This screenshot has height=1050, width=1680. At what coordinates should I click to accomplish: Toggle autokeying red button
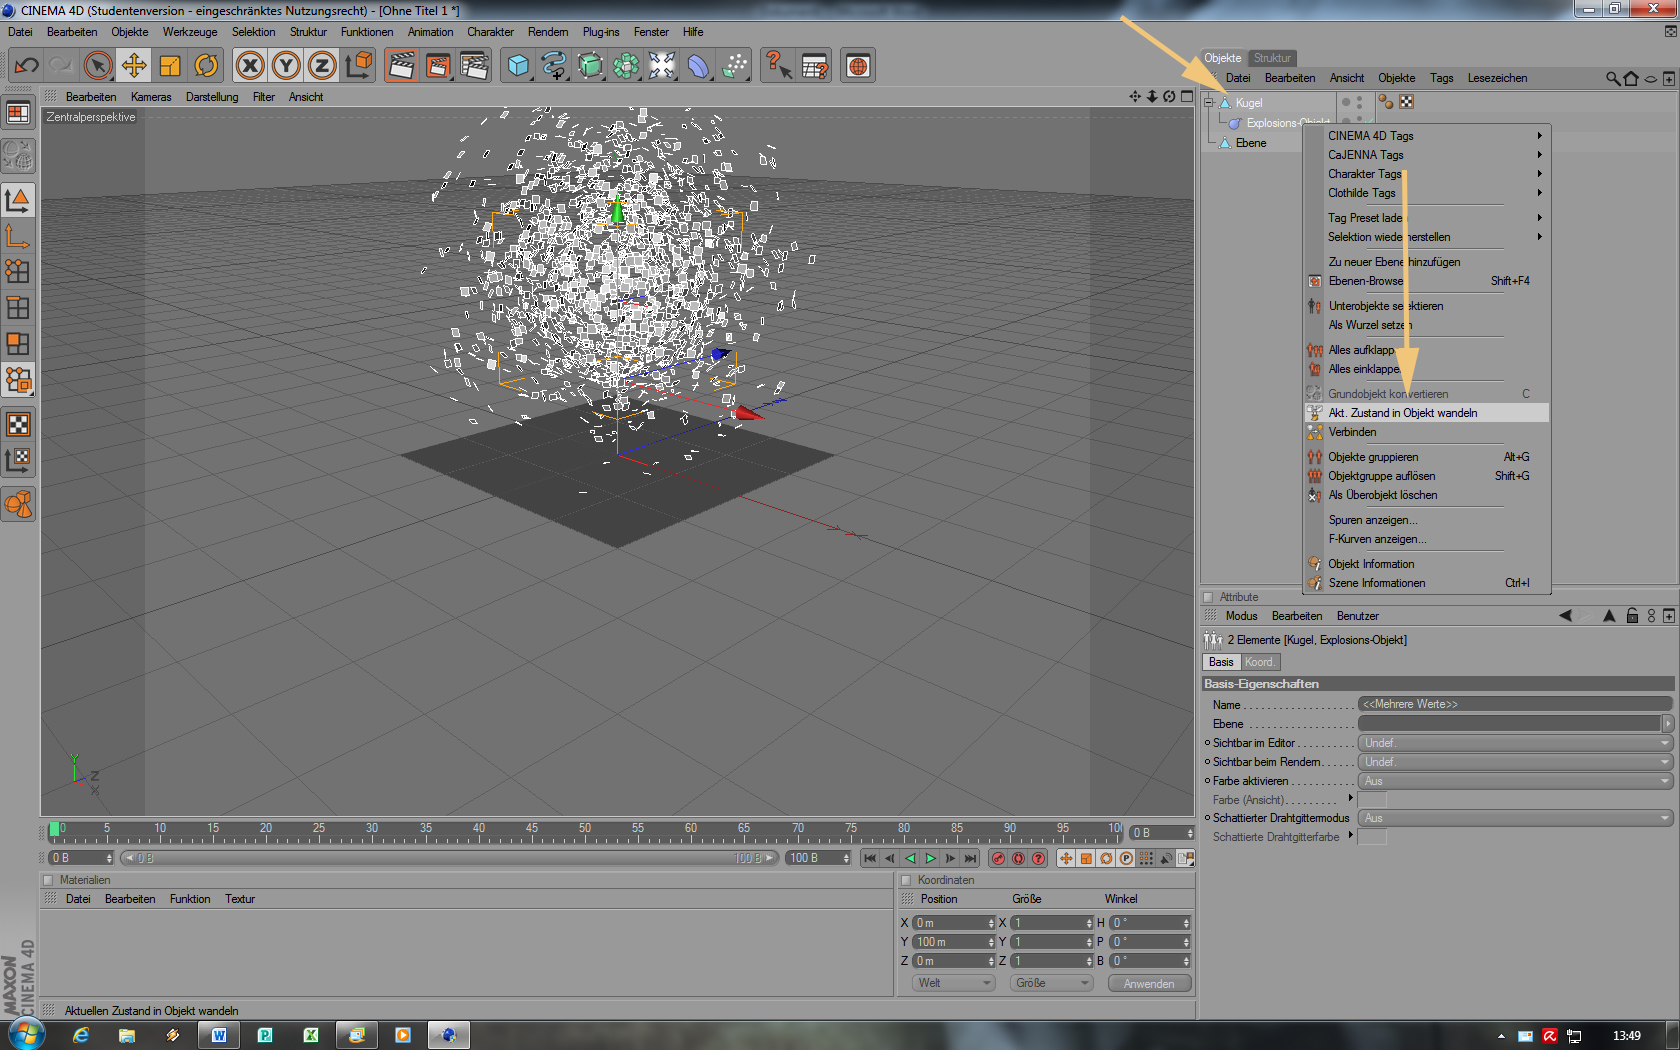pos(1018,858)
